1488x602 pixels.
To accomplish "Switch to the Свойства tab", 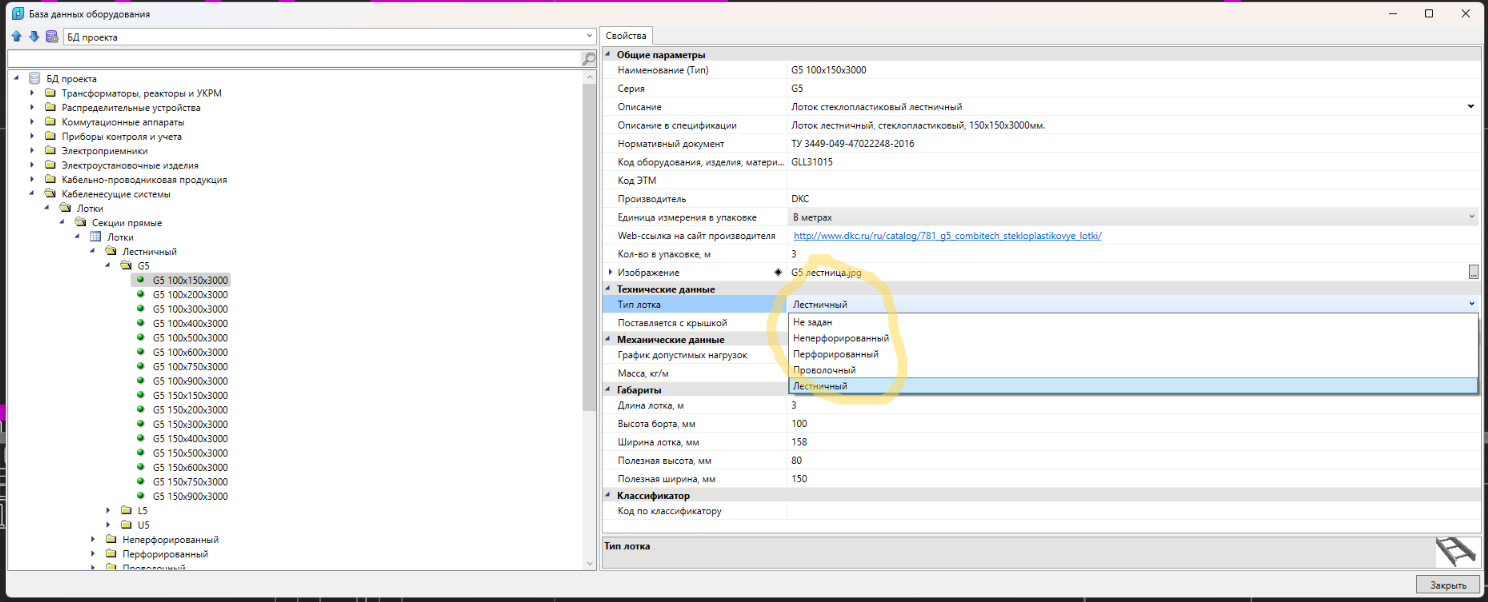I will [x=626, y=36].
